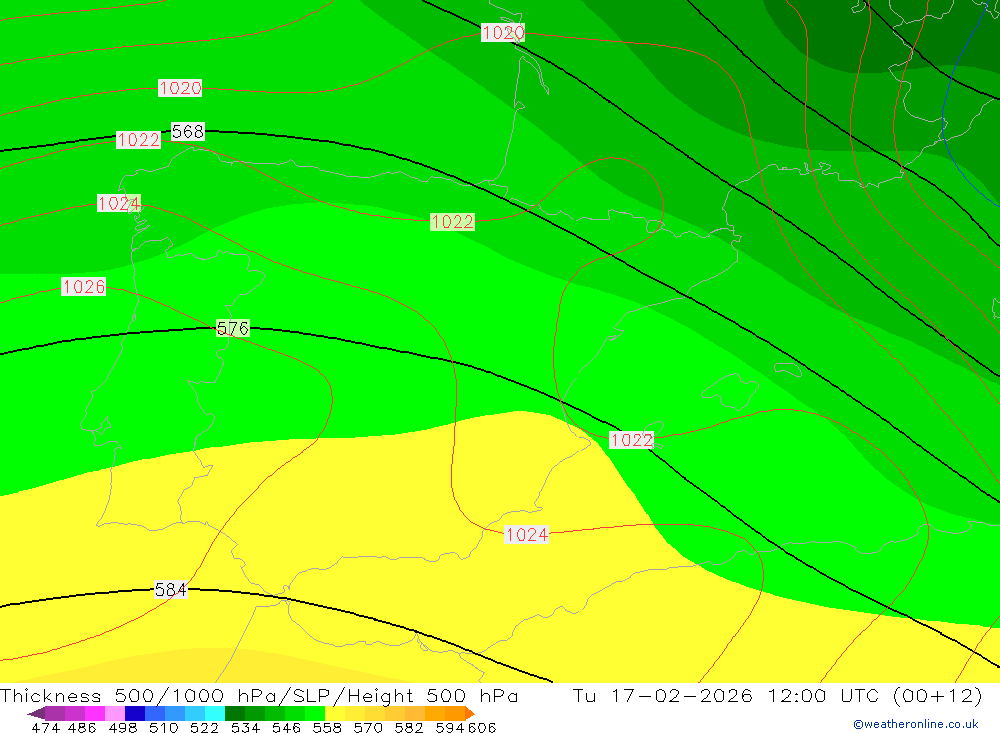The width and height of the screenshot is (1000, 733).
Task: Pick the orange arrow at the legend's high end
Action: 470,713
